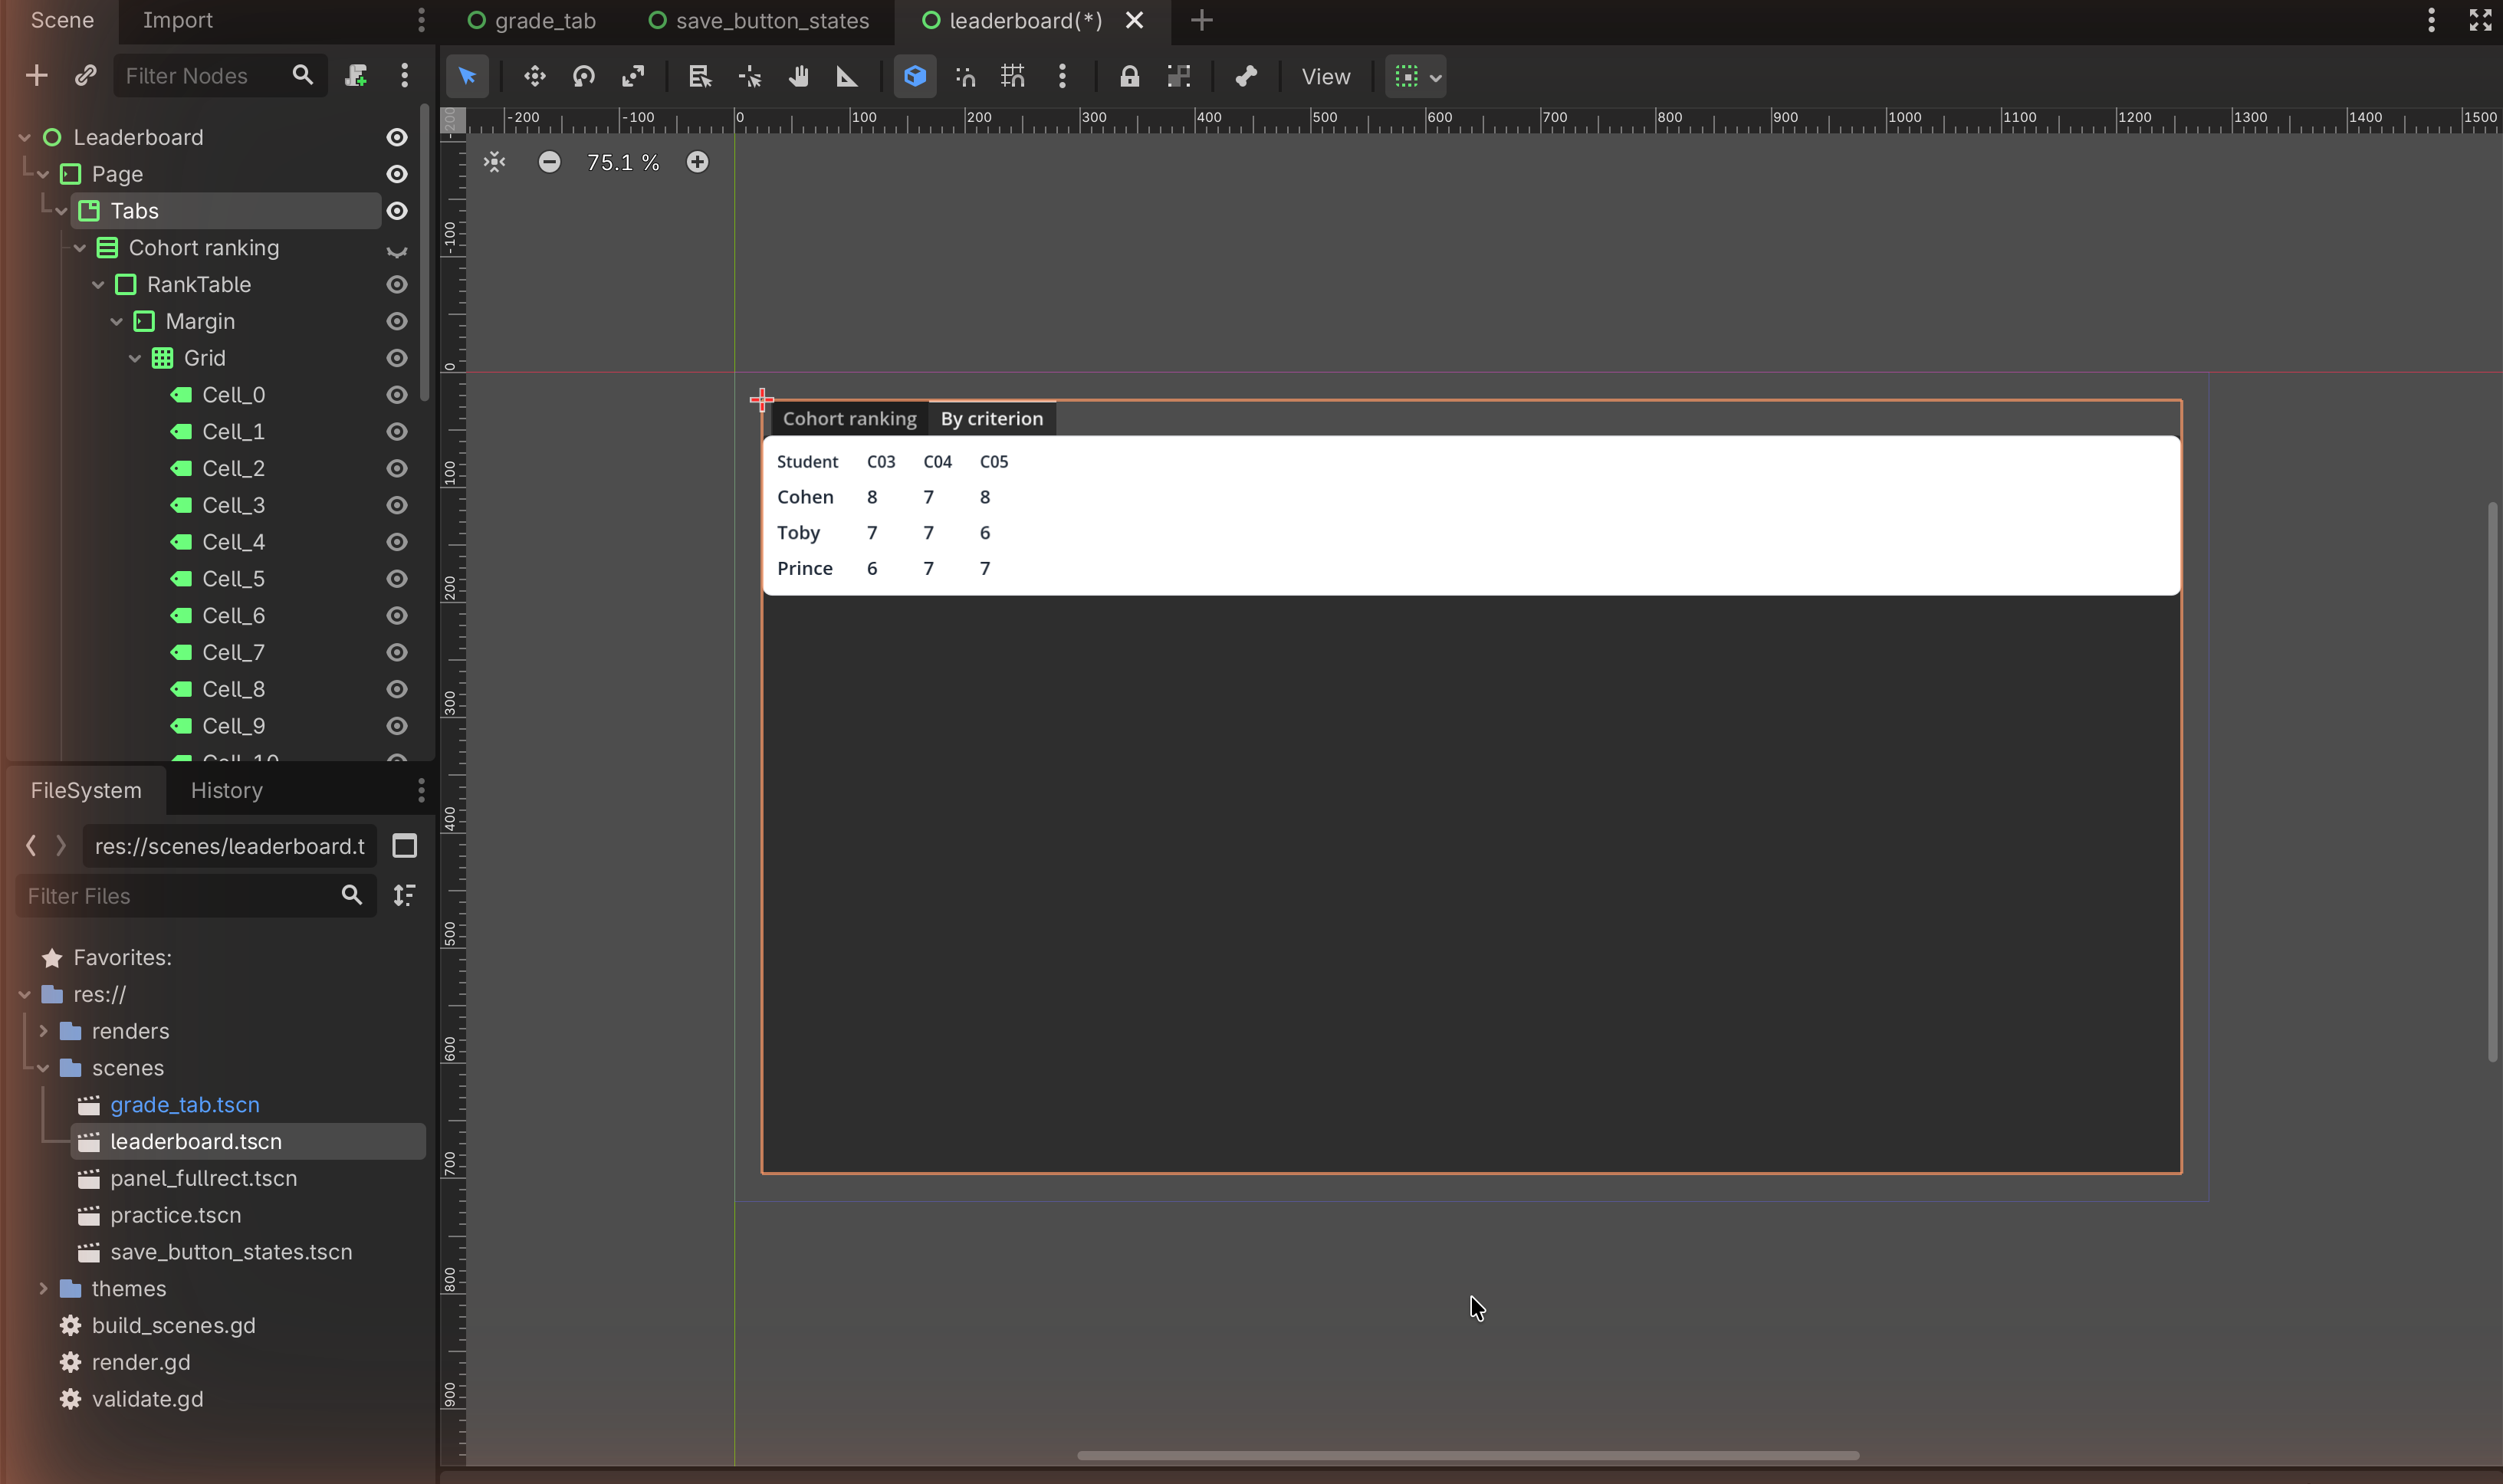The width and height of the screenshot is (2503, 1484).
Task: Activate the Pan Mode hand tool
Action: pos(798,76)
